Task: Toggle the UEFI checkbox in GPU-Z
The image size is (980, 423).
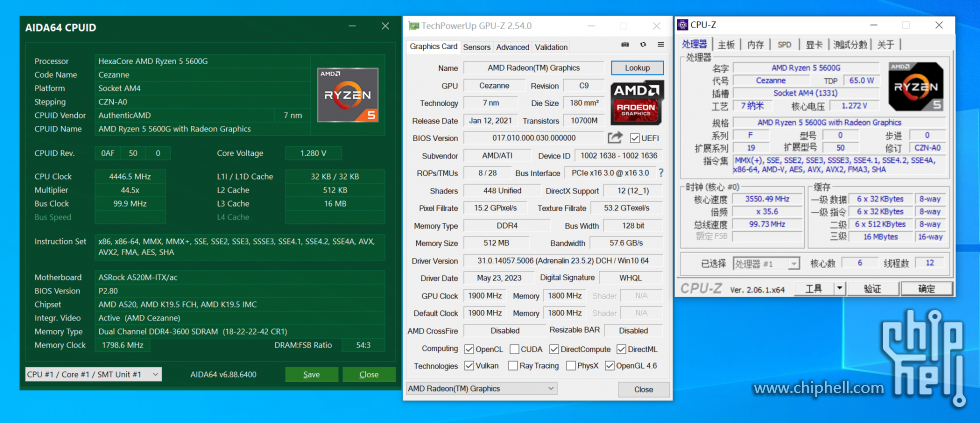Action: [x=635, y=138]
